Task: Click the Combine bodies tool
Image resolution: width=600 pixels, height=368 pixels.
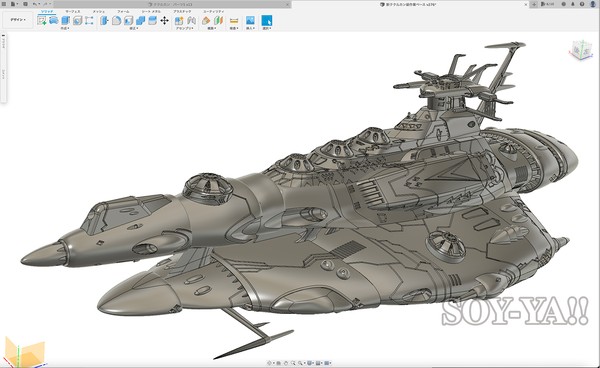Action: tap(140, 20)
